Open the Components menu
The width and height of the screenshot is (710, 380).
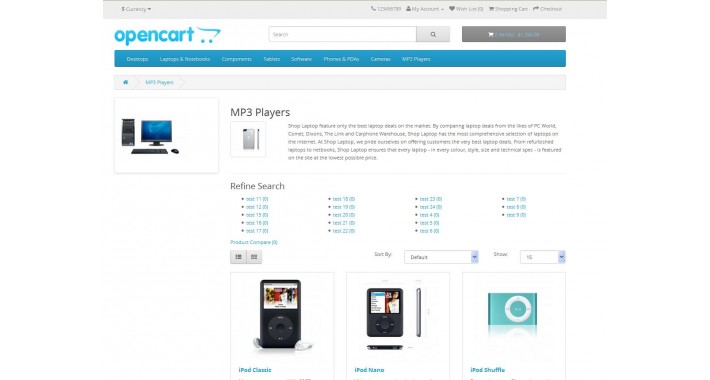tap(236, 59)
